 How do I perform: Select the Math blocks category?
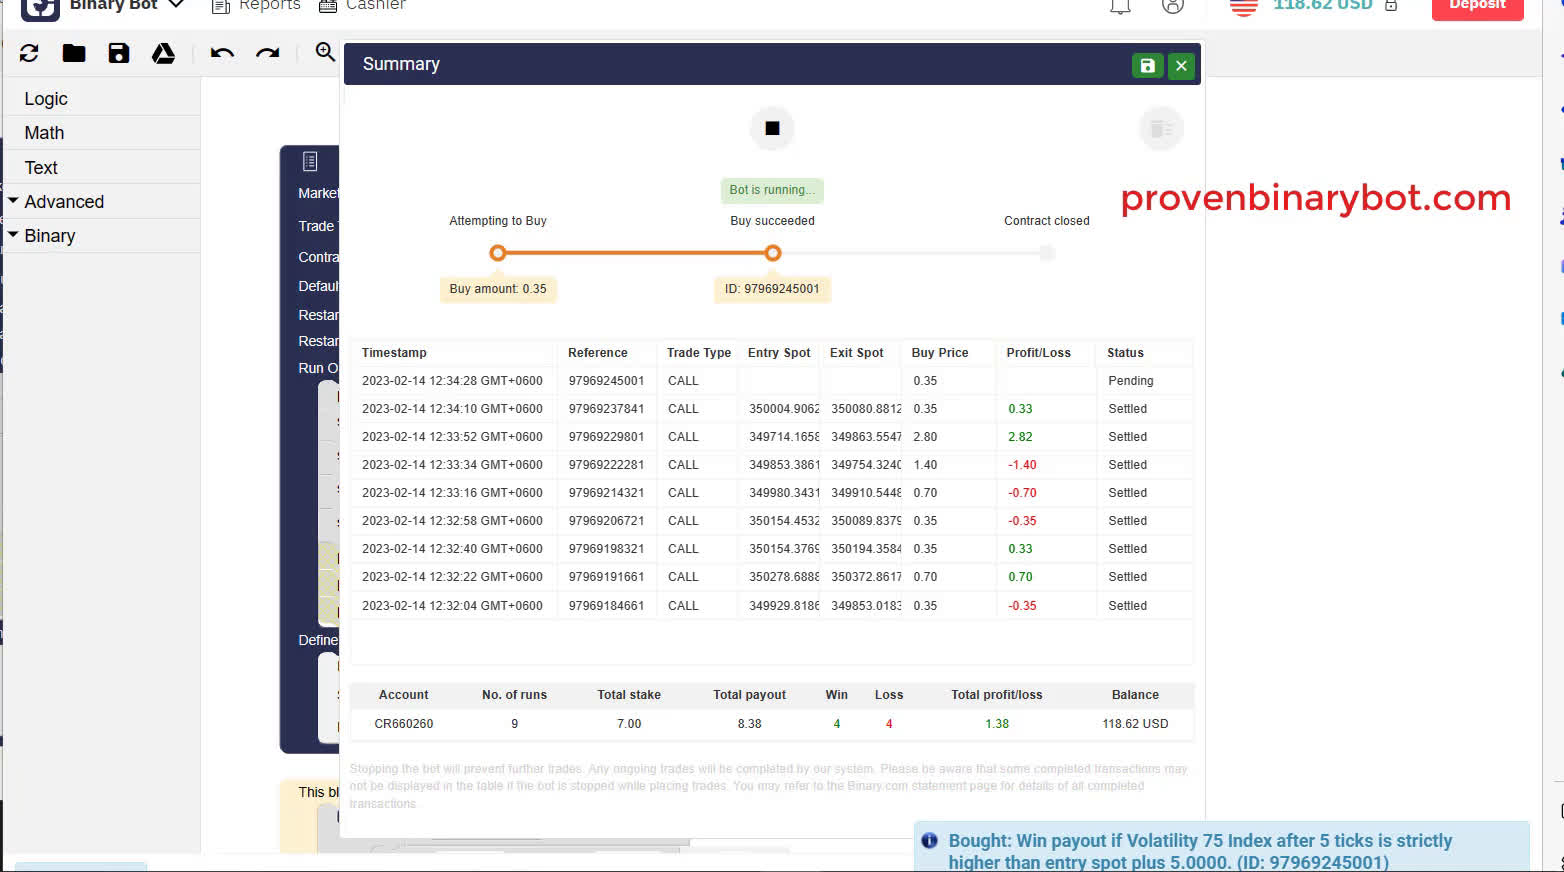(44, 132)
